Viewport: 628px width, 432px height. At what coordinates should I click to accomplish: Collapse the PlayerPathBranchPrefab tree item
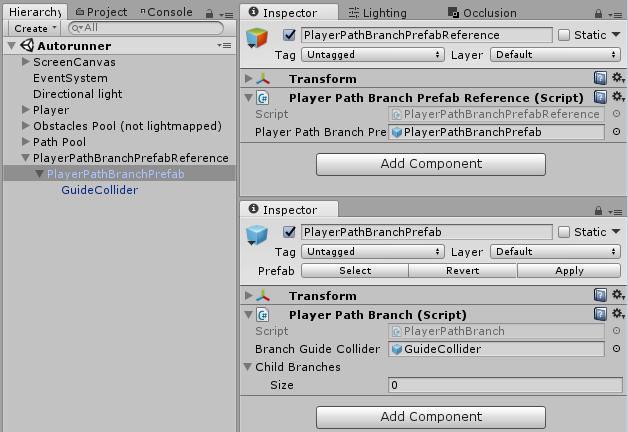click(x=39, y=174)
